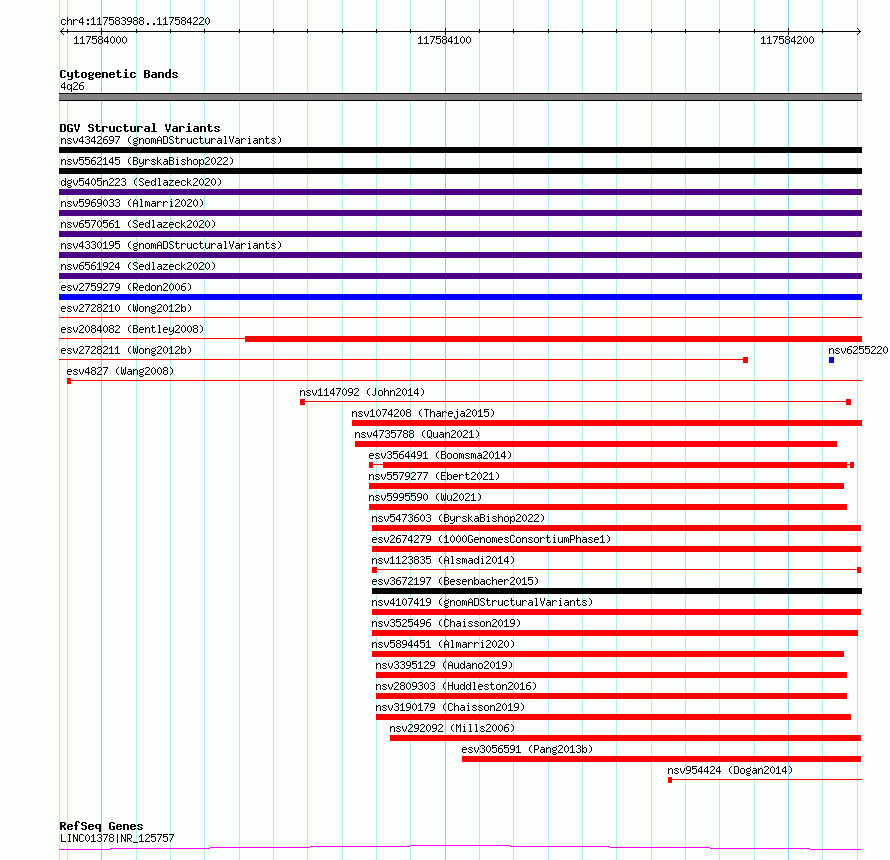Image resolution: width=890 pixels, height=860 pixels.
Task: Open nsv4330195 (gnomADStructuralVariants) entry
Action: pos(171,245)
